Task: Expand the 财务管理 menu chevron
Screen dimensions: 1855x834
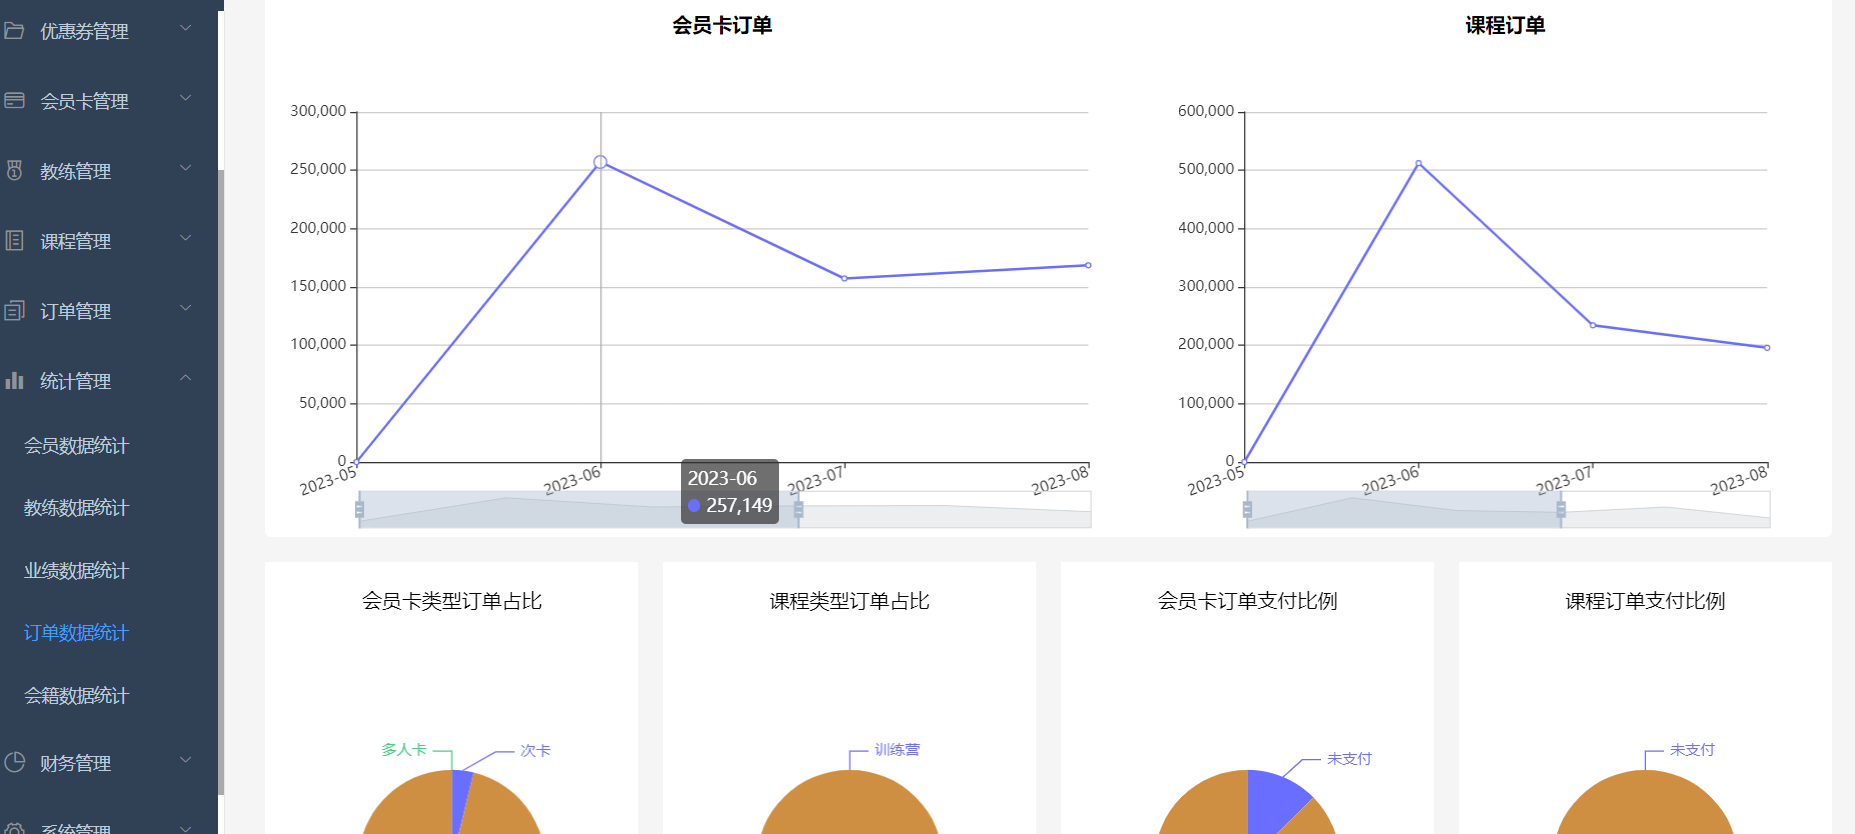Action: [x=185, y=760]
